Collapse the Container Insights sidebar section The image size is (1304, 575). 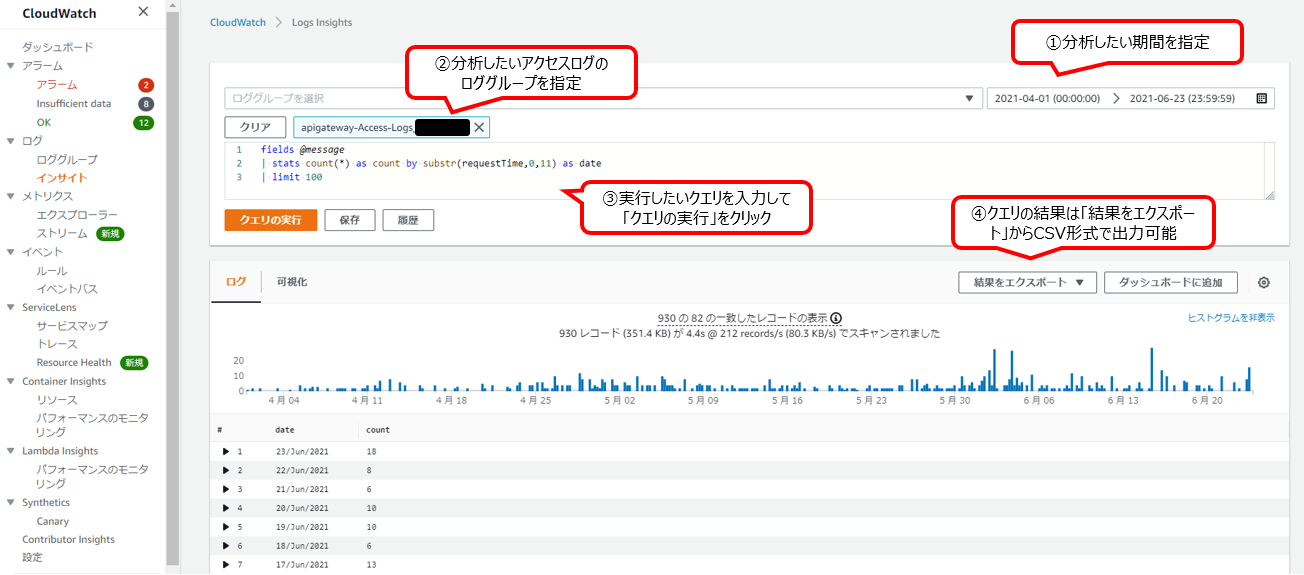tap(11, 382)
